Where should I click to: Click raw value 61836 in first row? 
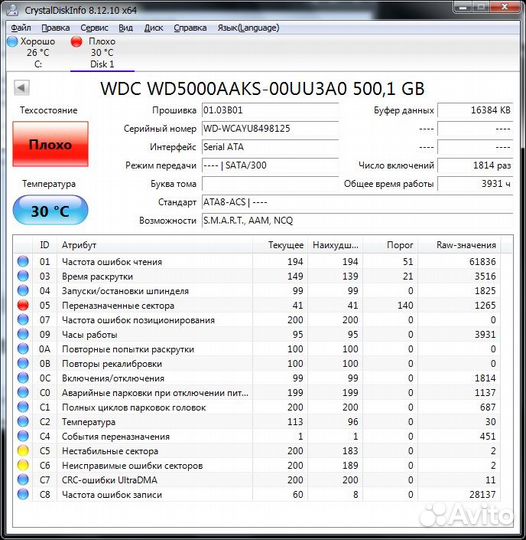point(482,262)
